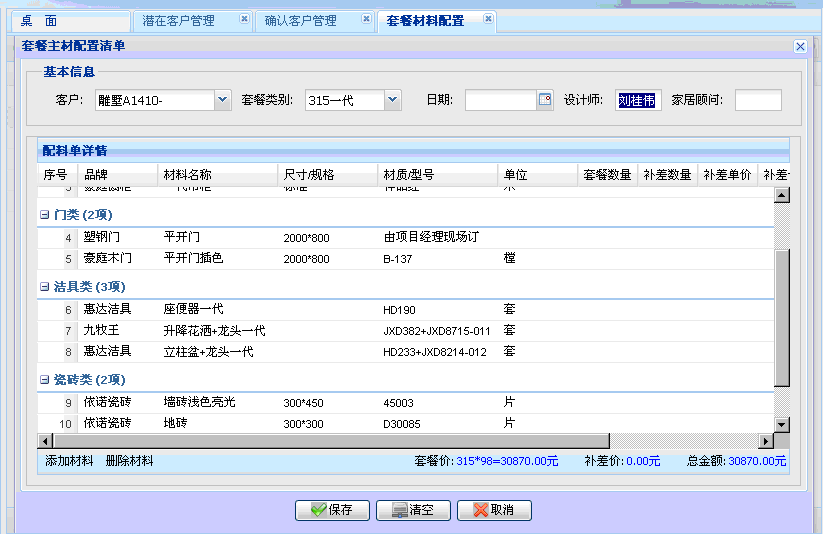Viewport: 823px width, 534px height.
Task: Close the 潜在客户管理 tab
Action: tap(245, 19)
